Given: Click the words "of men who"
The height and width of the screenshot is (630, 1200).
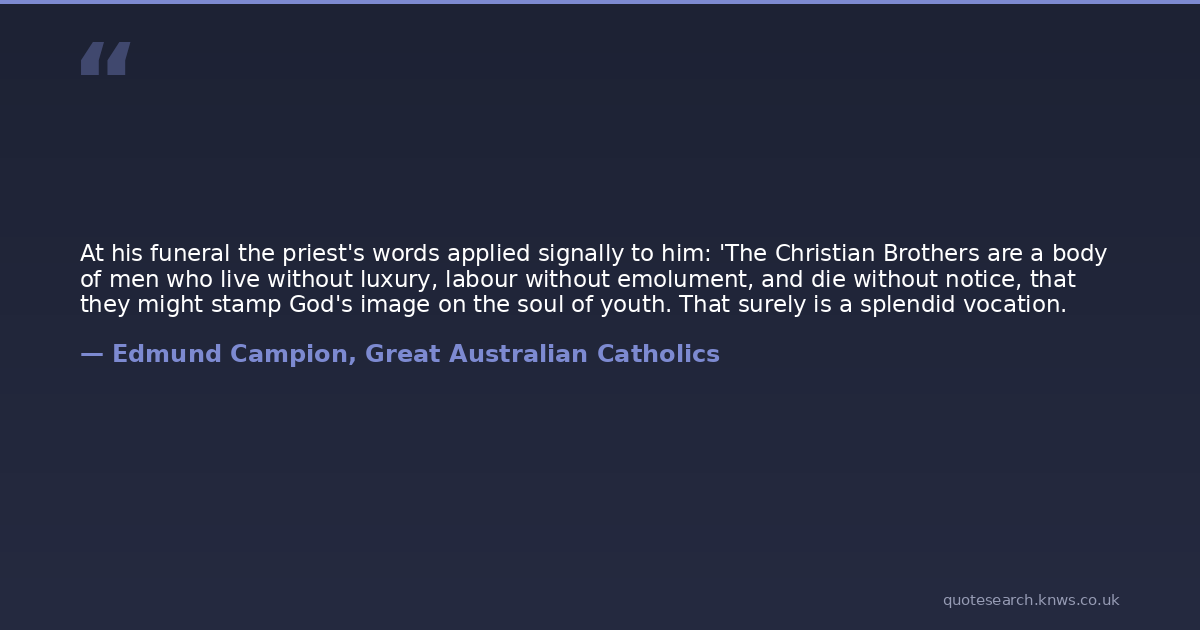Looking at the screenshot, I should (135, 280).
